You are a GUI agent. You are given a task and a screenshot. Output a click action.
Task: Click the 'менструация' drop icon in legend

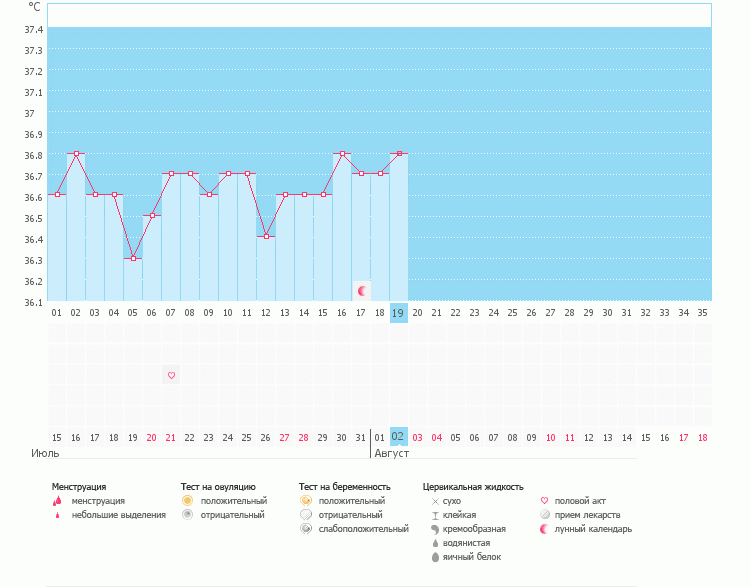(57, 501)
